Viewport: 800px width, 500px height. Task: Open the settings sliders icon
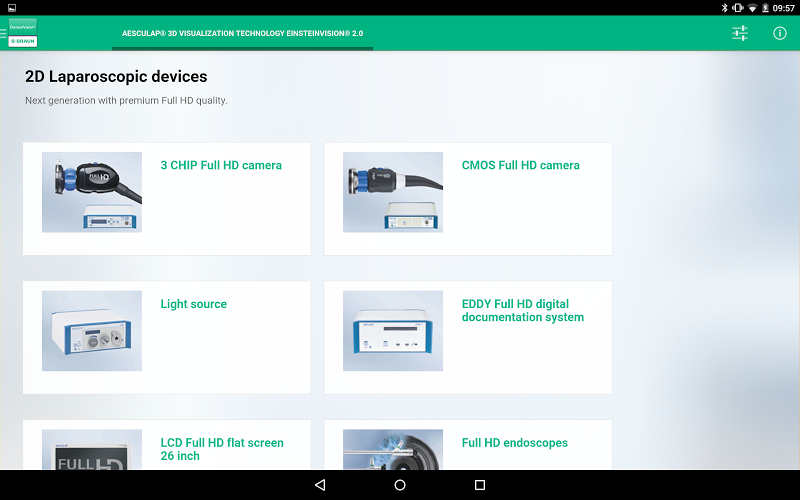pyautogui.click(x=740, y=33)
